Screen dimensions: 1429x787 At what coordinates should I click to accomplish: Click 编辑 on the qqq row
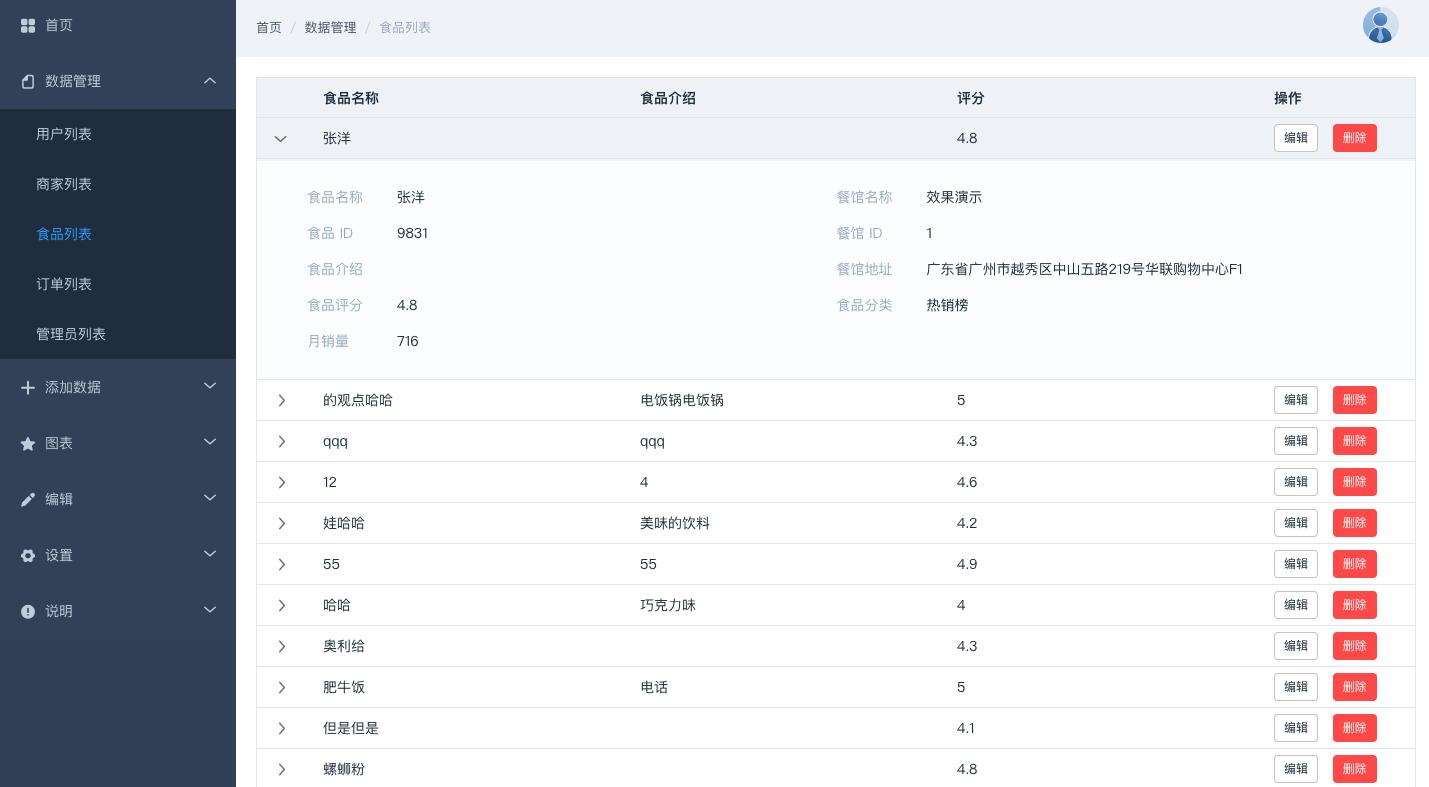(x=1296, y=441)
